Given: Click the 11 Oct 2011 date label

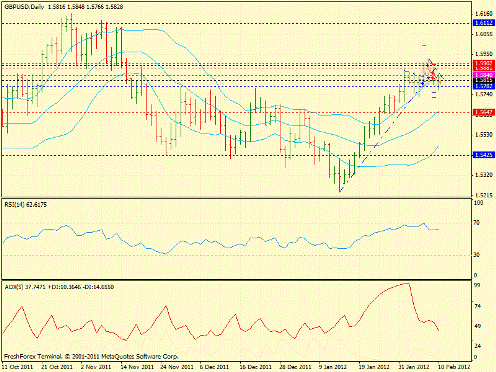Looking at the screenshot, I should click(18, 367).
